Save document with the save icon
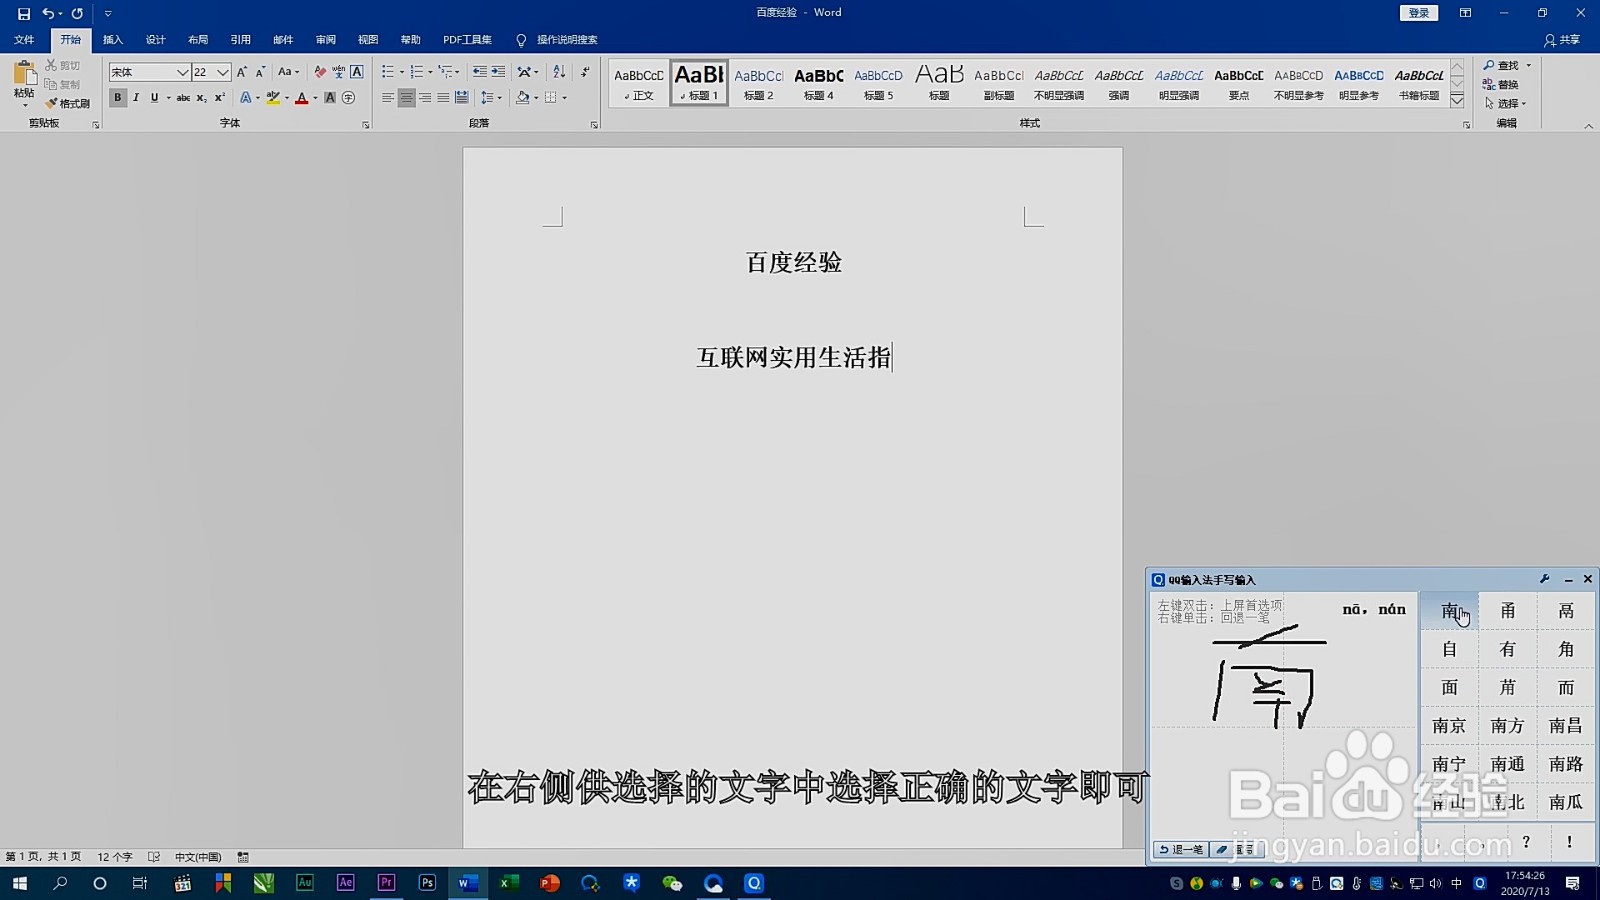The width and height of the screenshot is (1600, 900). [x=24, y=13]
